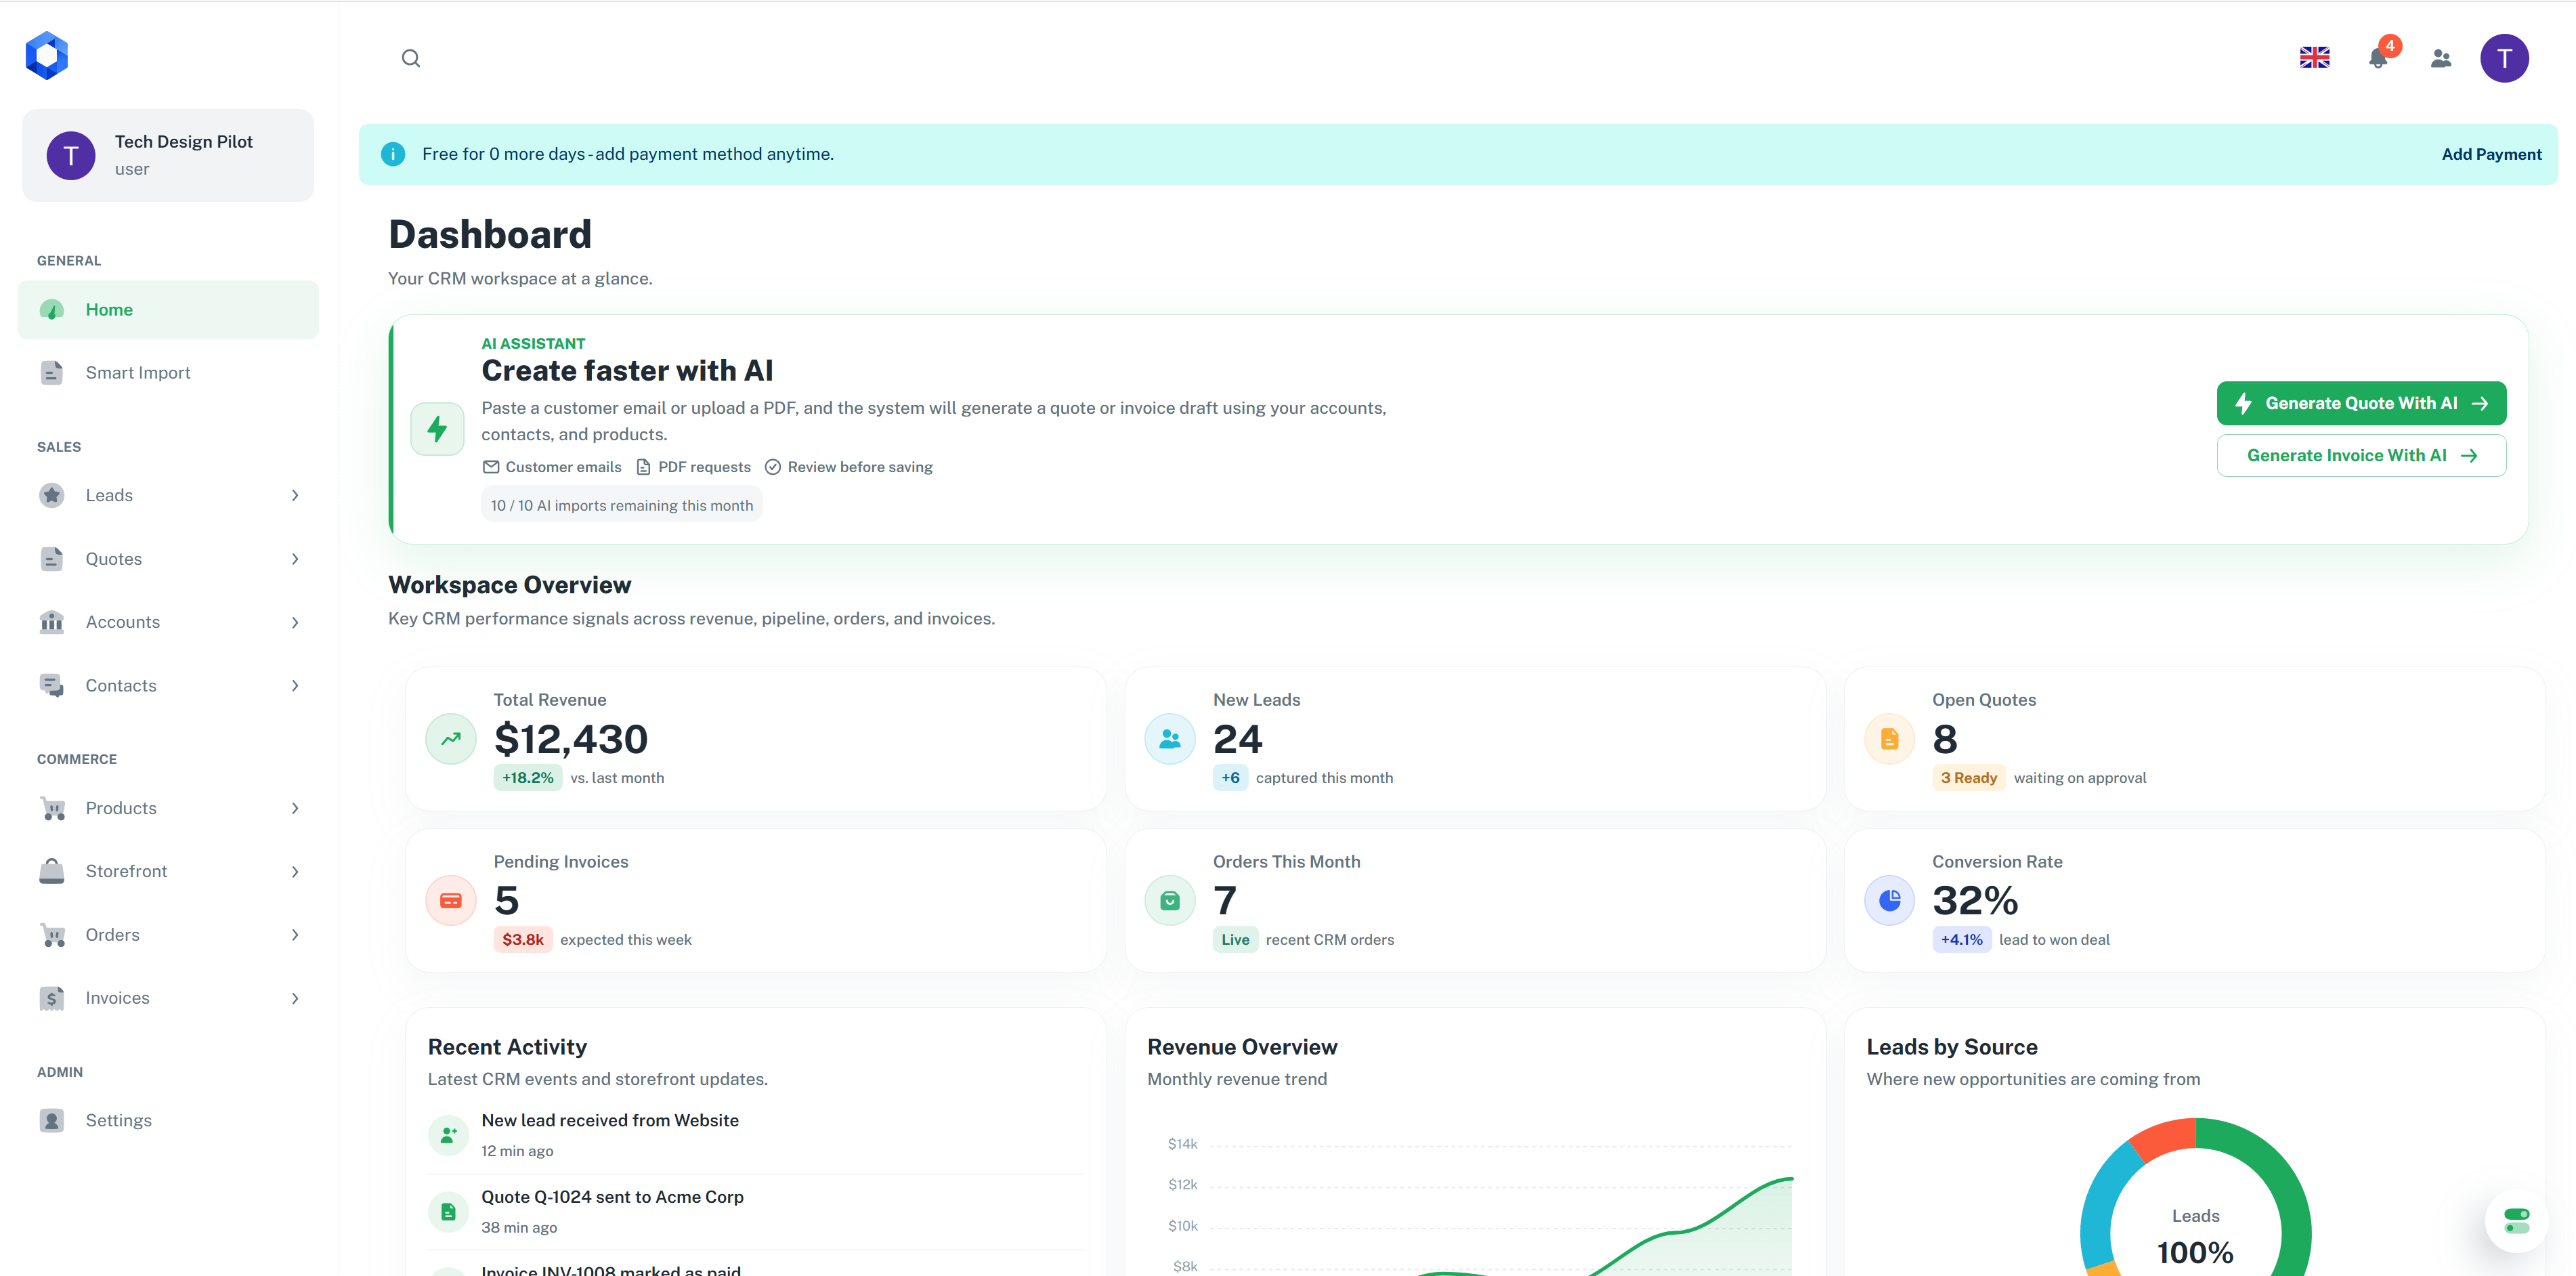Open Tech Design Pilot user profile card
Viewport: 2576px width, 1276px height.
[x=168, y=155]
